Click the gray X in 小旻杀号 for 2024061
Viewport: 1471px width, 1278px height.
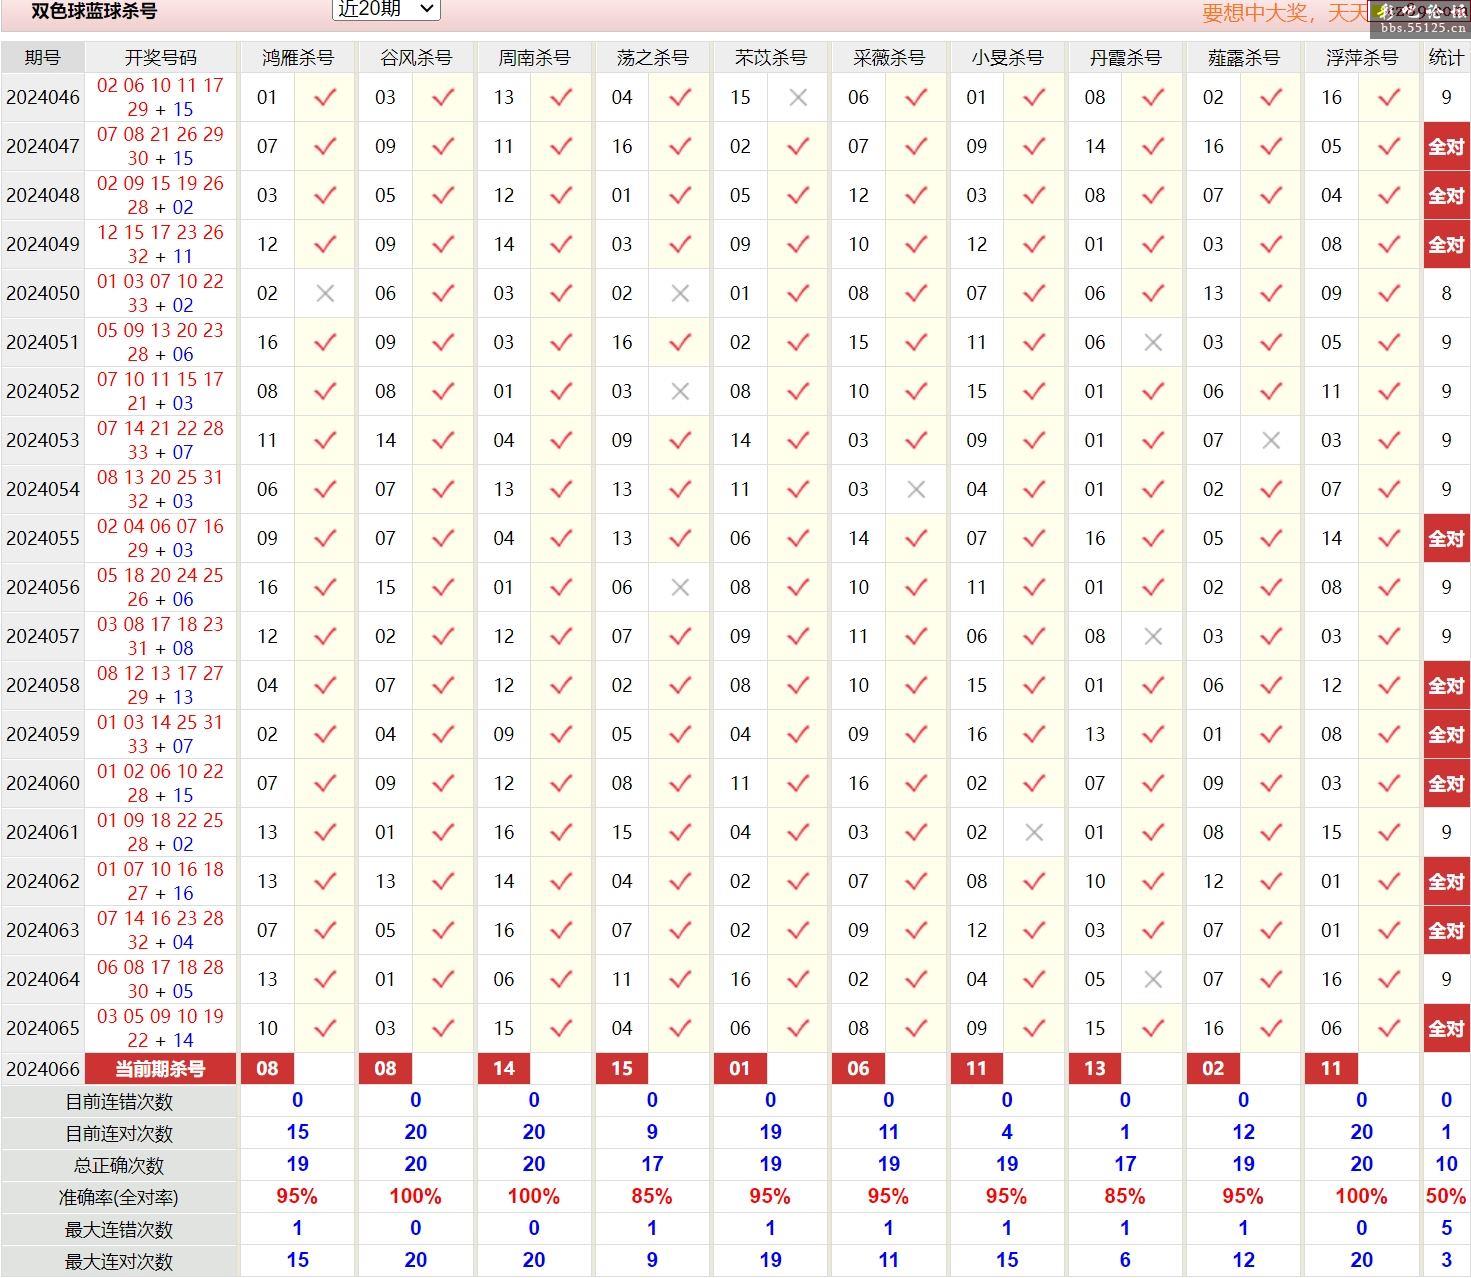pyautogui.click(x=1034, y=833)
